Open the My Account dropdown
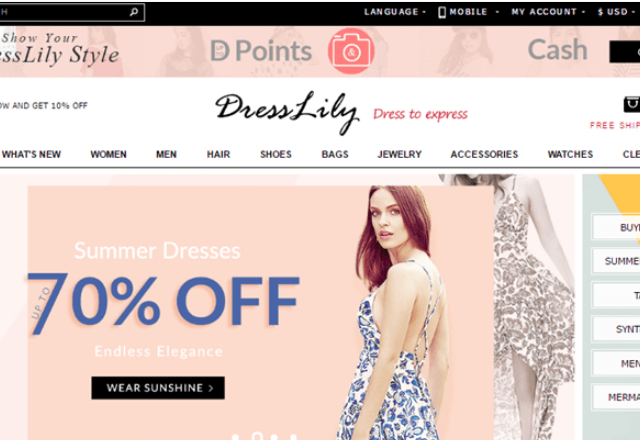The height and width of the screenshot is (440, 640). [547, 12]
